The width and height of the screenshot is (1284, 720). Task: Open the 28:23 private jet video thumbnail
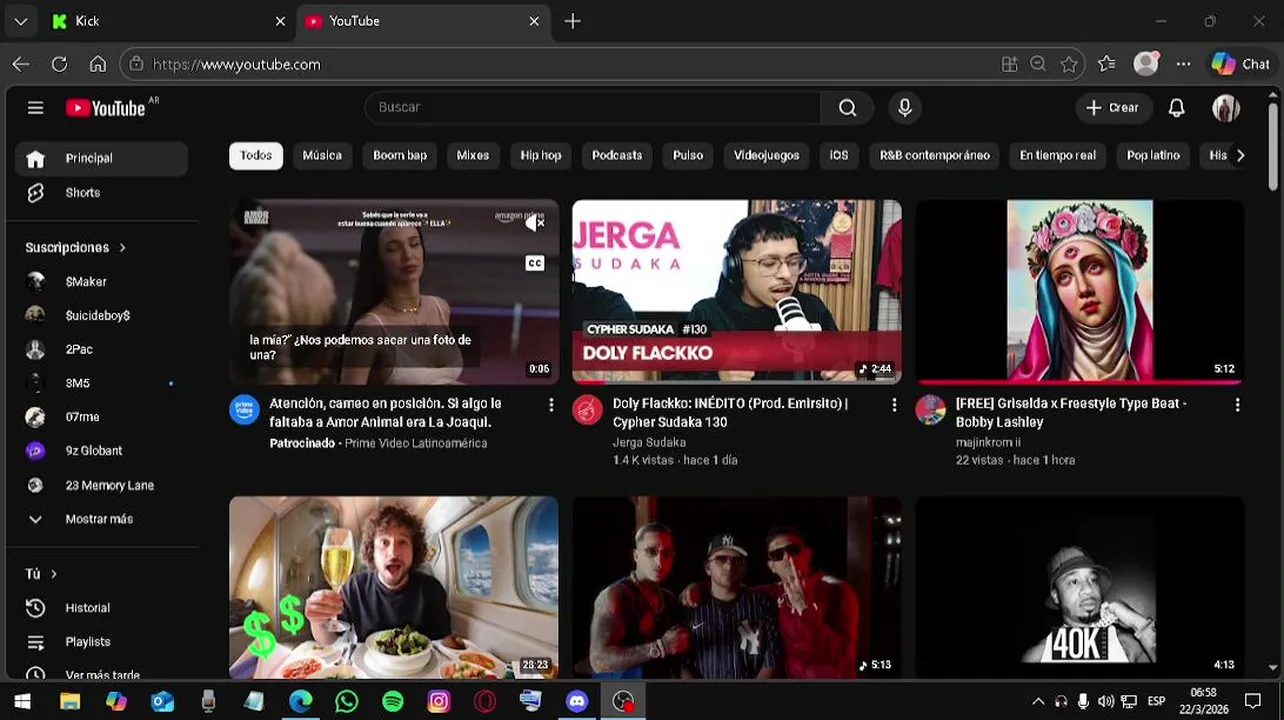click(x=394, y=588)
